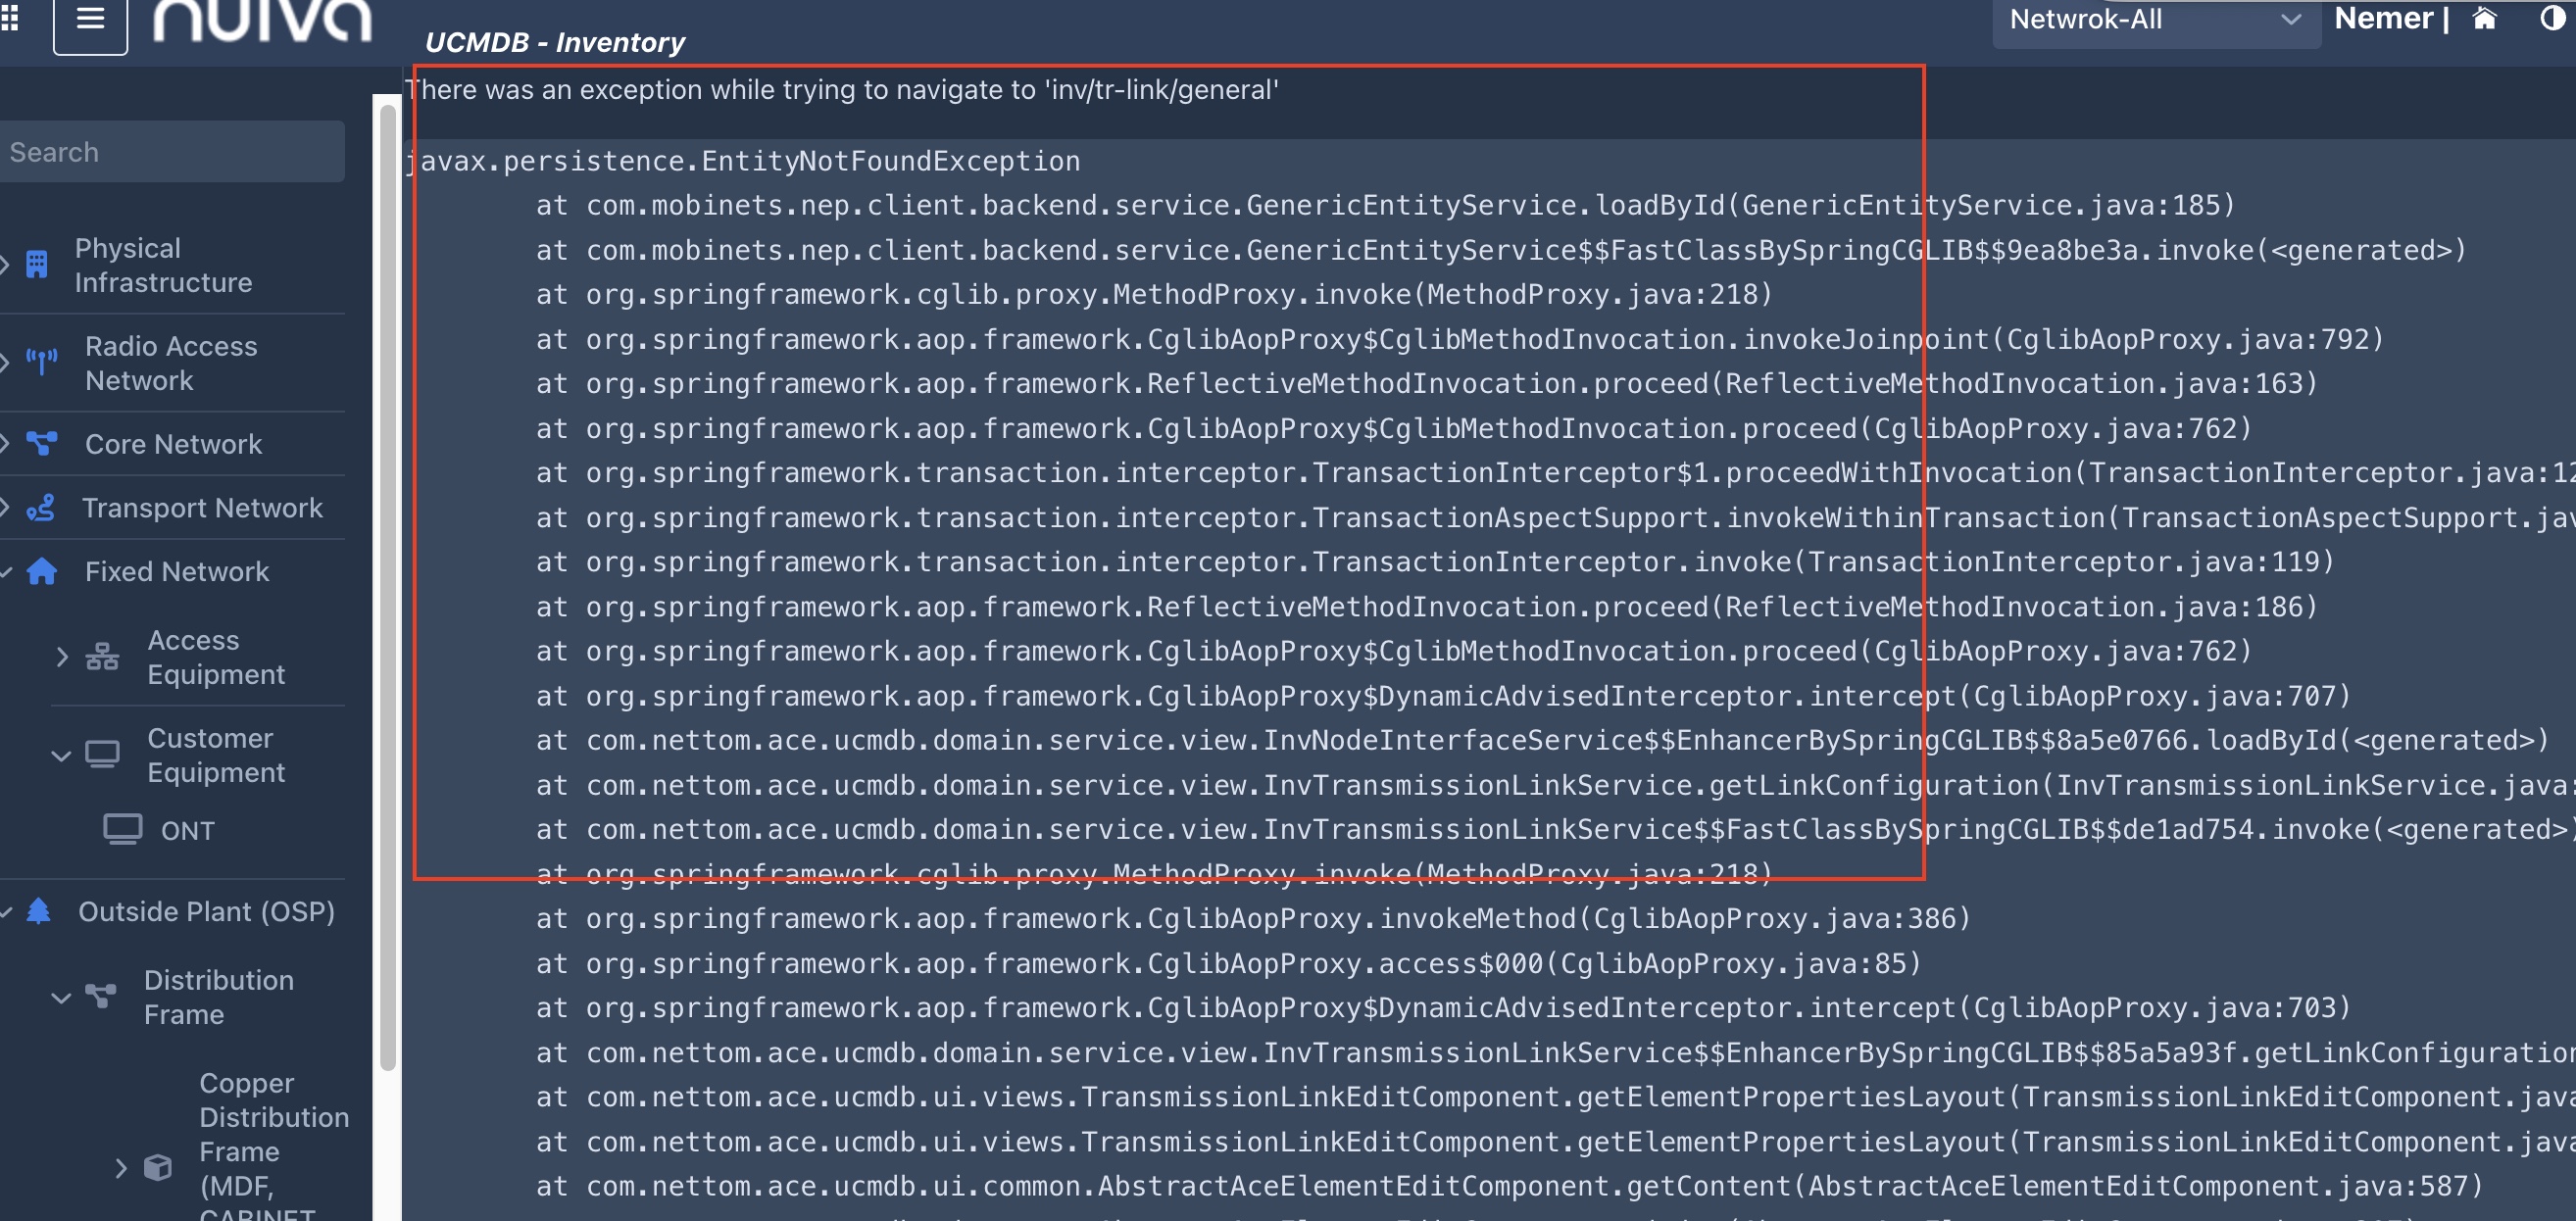Click the Radio Access Network antenna icon
The image size is (2576, 1221).
pyautogui.click(x=42, y=361)
